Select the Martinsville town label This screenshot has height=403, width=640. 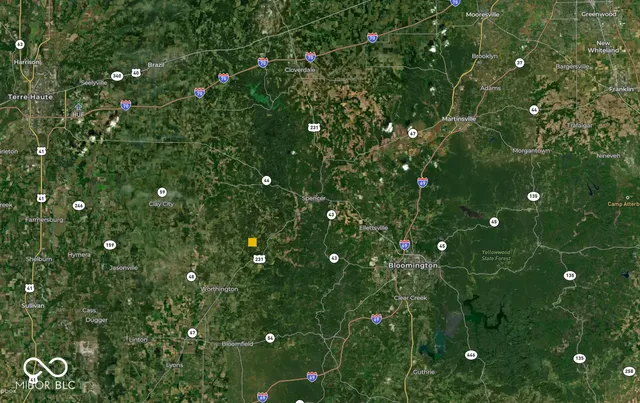tap(459, 119)
